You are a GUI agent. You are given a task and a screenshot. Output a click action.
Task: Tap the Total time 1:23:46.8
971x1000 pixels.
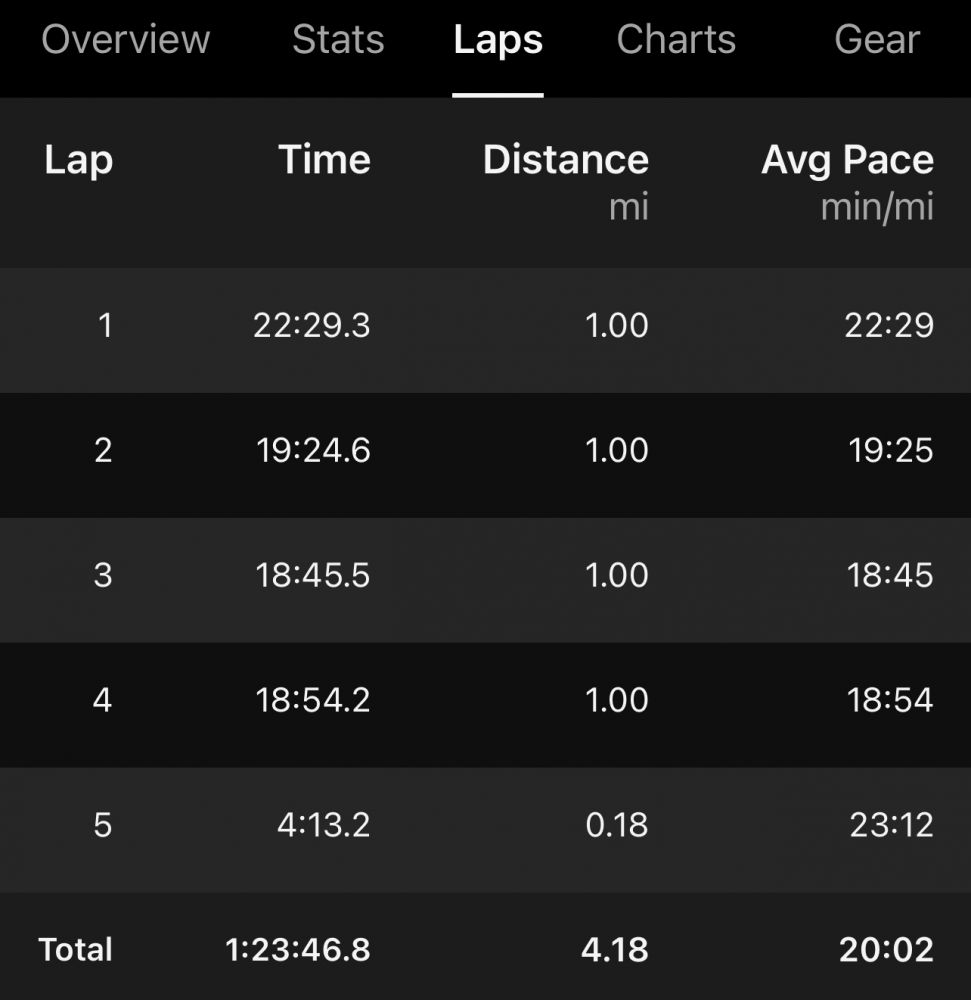click(298, 950)
